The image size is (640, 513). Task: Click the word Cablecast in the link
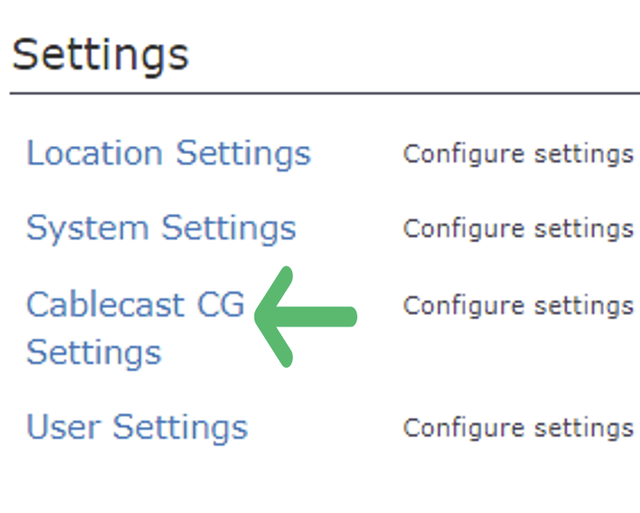pos(105,305)
